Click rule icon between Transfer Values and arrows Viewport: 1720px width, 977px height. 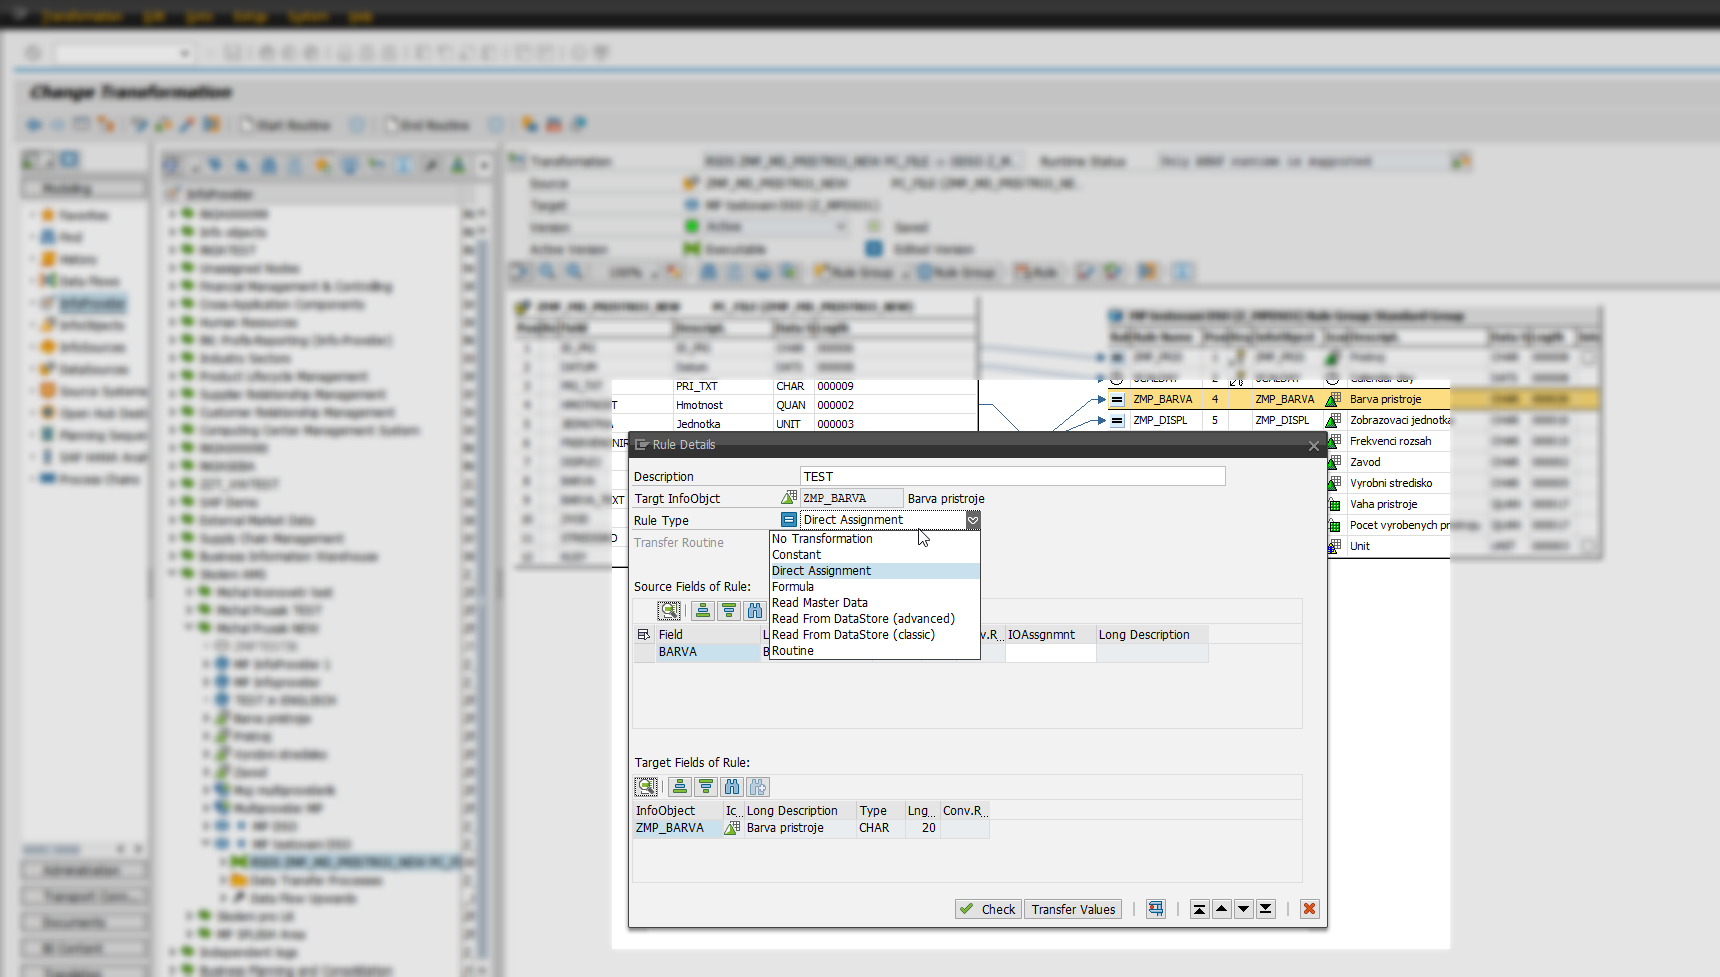coord(1156,909)
